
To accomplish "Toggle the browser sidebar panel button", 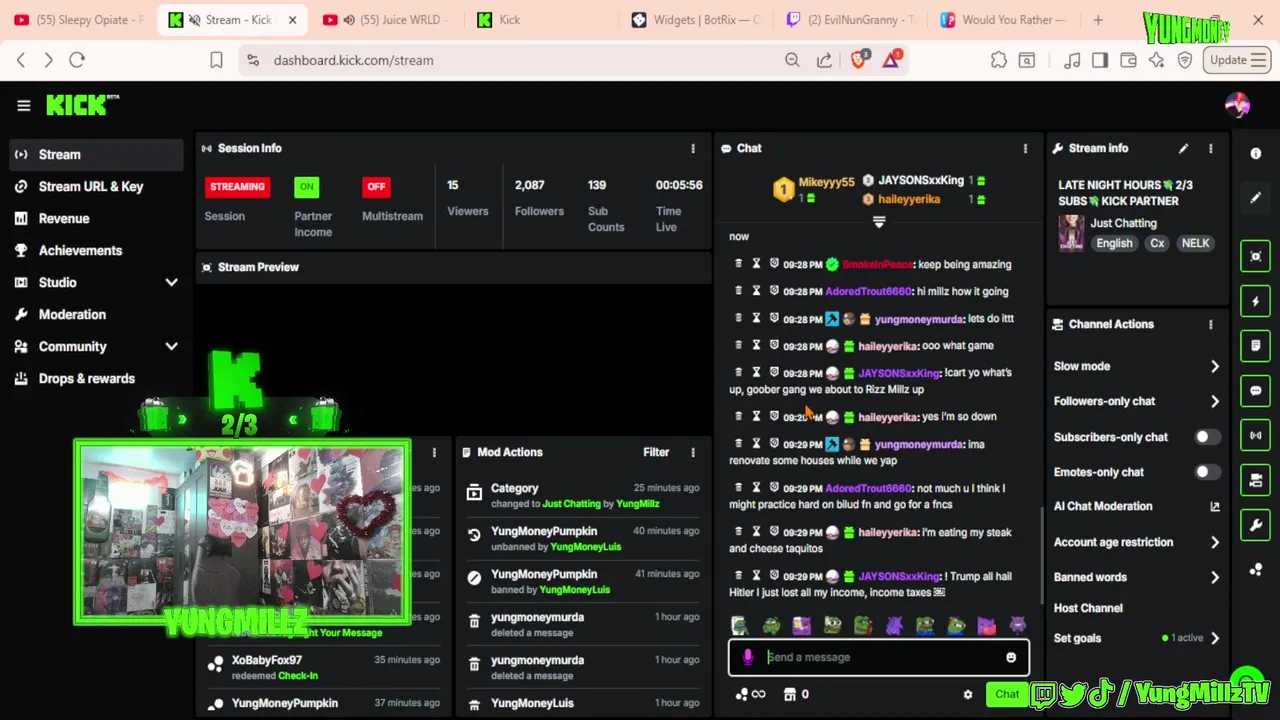I will [1100, 60].
